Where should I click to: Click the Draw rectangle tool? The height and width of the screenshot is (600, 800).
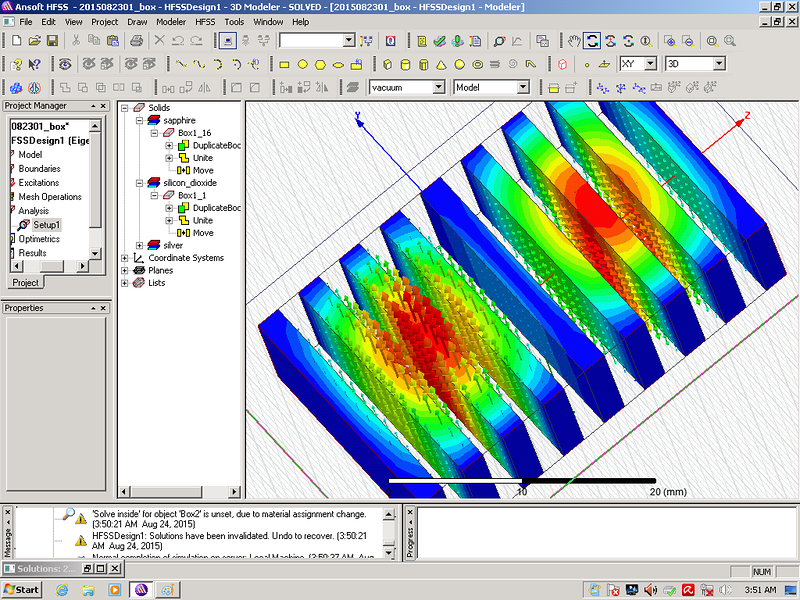pos(284,64)
